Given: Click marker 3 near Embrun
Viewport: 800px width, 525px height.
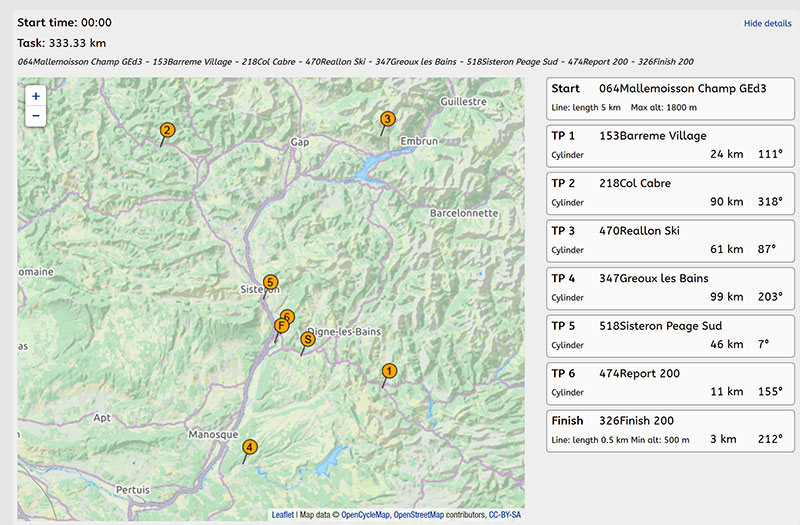Looking at the screenshot, I should coord(387,120).
